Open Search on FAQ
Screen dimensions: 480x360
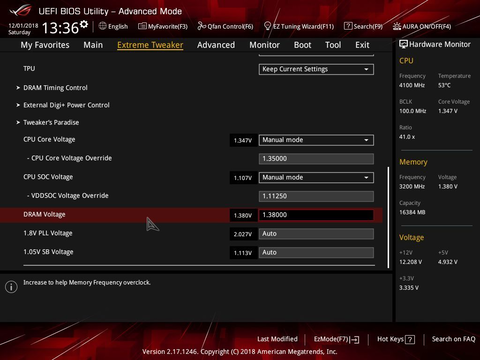click(x=453, y=339)
